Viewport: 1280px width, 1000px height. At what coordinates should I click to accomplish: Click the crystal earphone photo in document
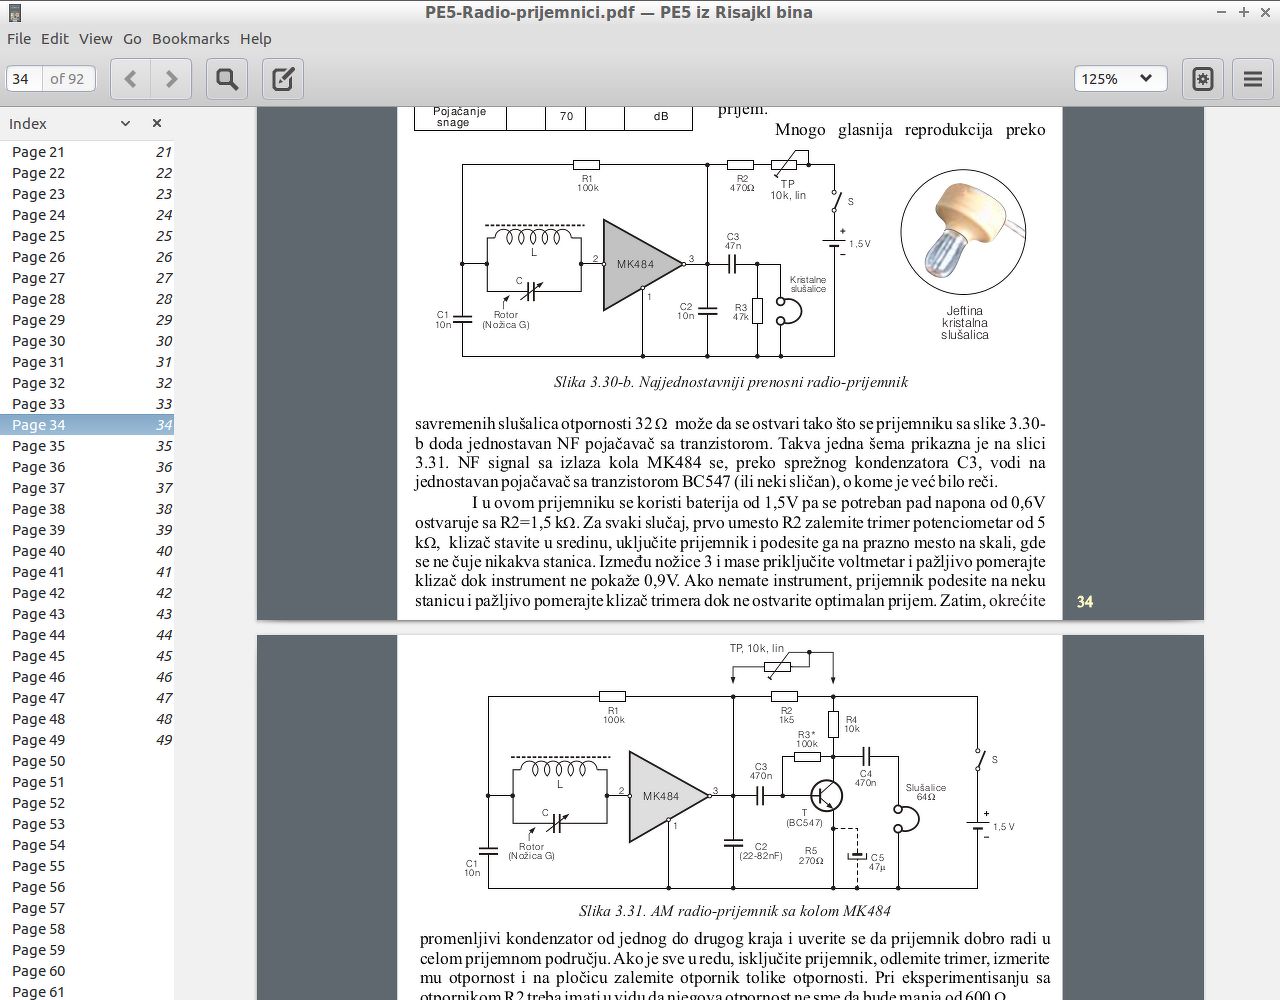[x=964, y=232]
